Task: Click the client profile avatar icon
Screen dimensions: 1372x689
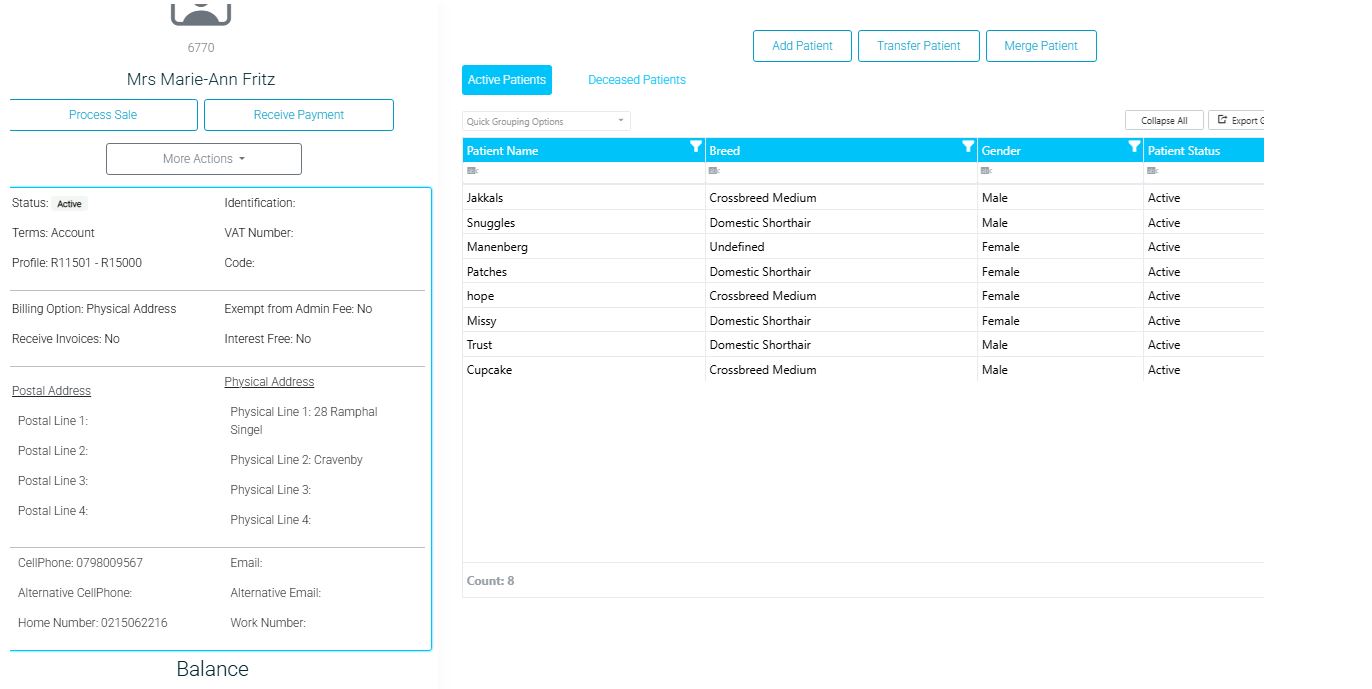Action: point(201,12)
